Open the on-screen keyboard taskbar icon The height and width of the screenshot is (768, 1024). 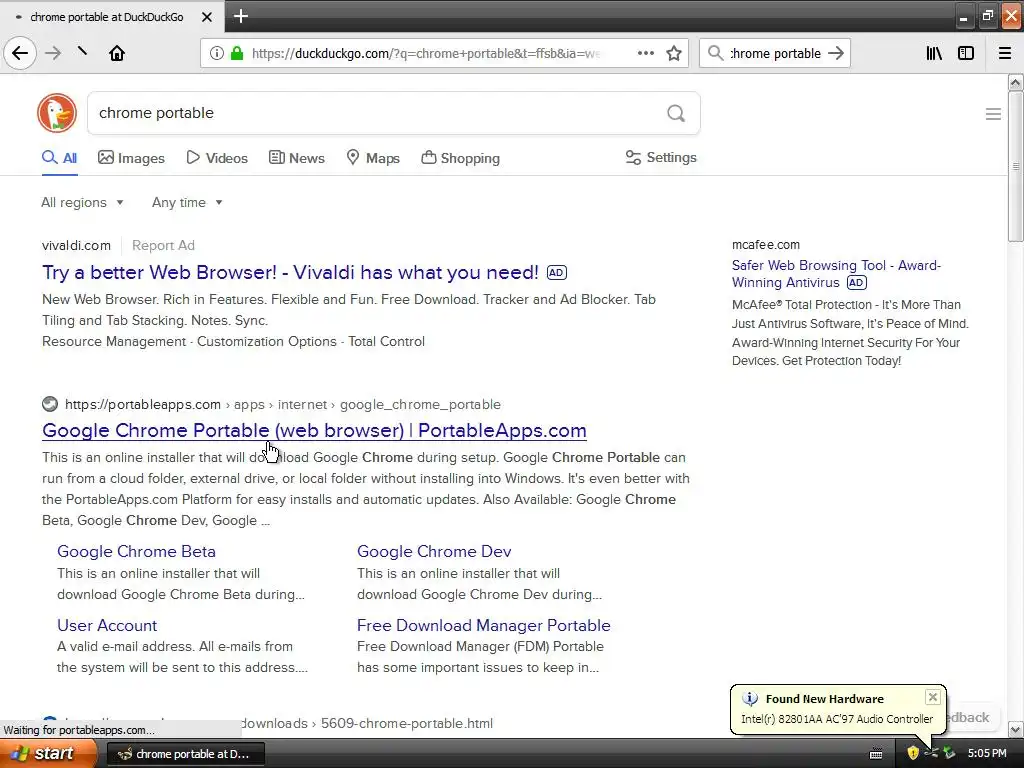876,754
